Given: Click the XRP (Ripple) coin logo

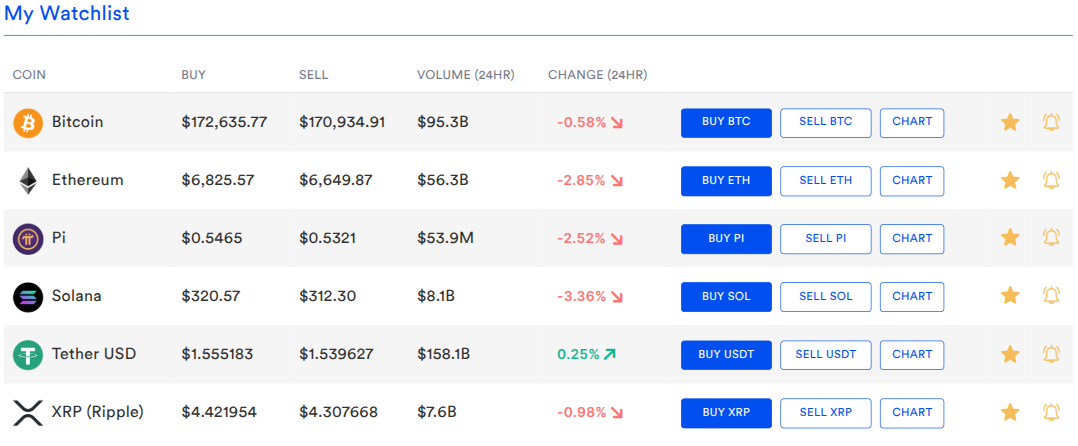Looking at the screenshot, I should coord(28,413).
